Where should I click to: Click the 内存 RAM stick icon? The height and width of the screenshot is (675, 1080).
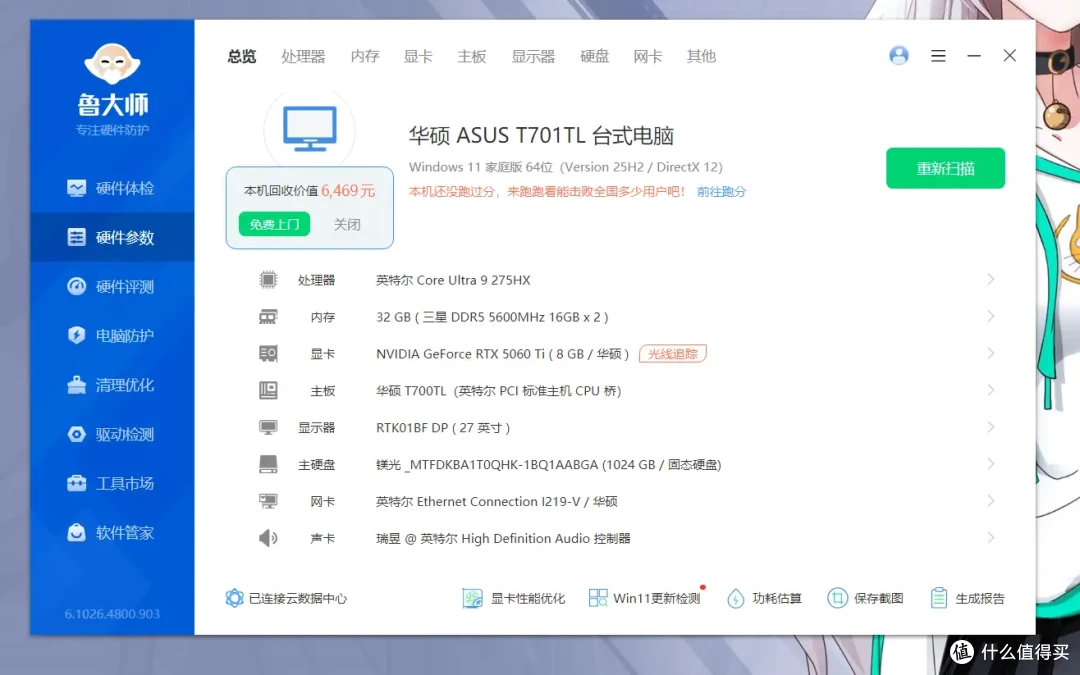(268, 317)
